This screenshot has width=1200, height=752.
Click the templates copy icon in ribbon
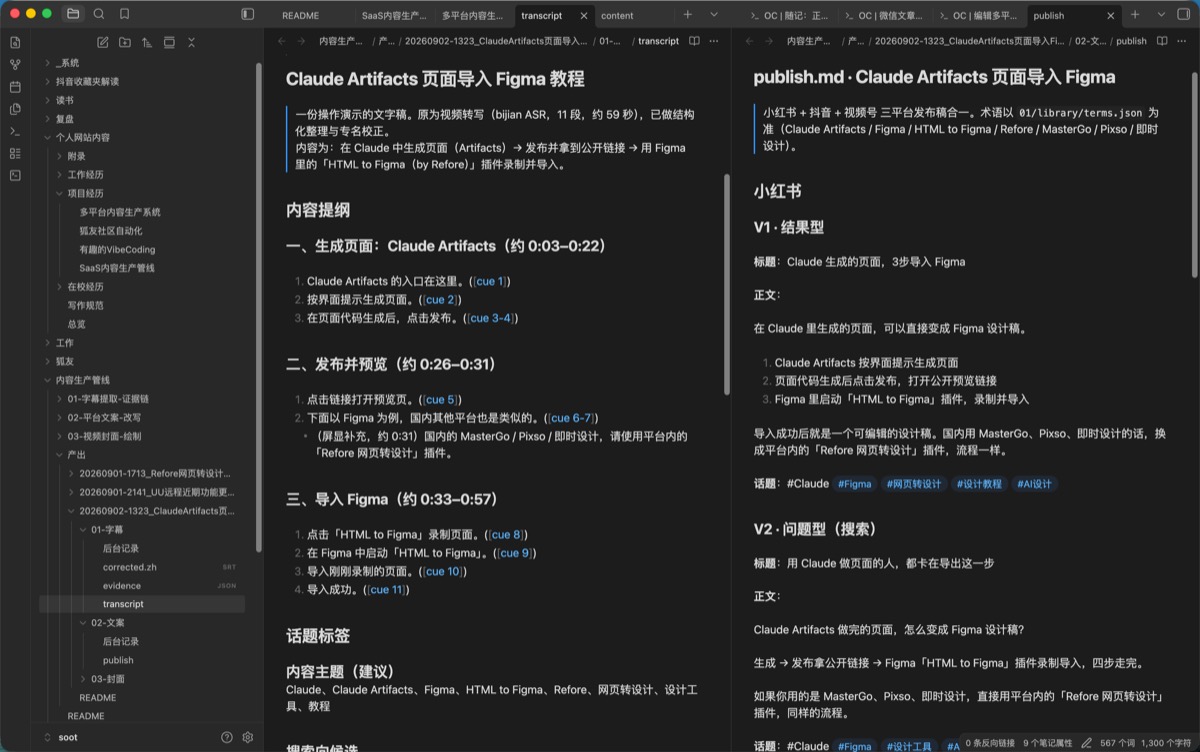coord(14,109)
